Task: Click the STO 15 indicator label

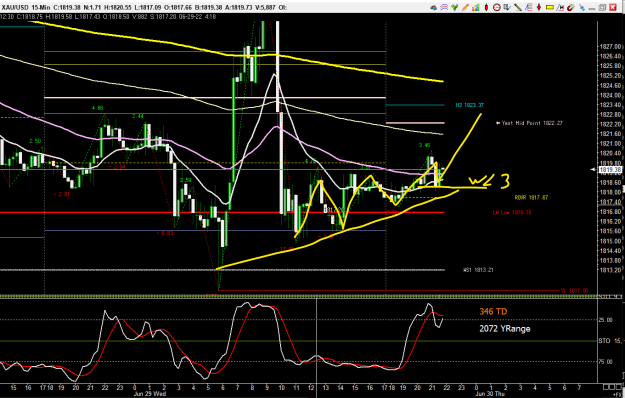Action: [x=610, y=341]
